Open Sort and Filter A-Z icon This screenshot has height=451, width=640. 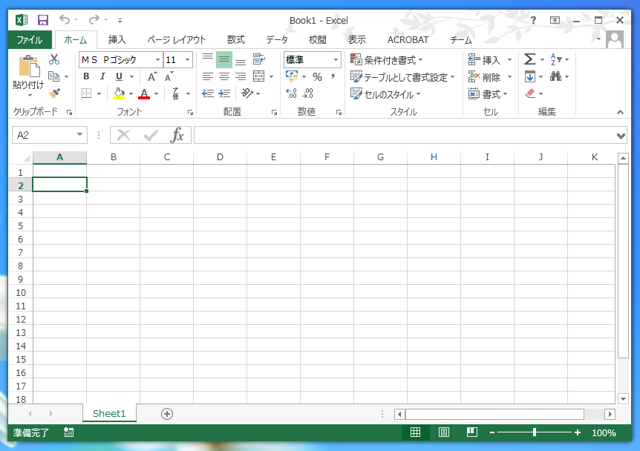[x=555, y=60]
